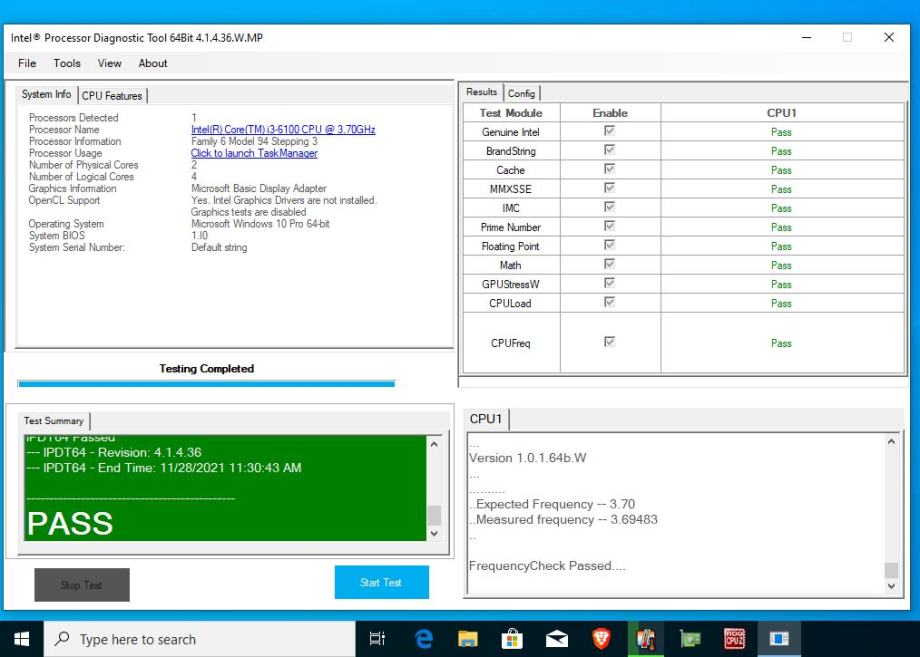Toggle the BrandString test checkbox
This screenshot has width=920, height=657.
610,150
